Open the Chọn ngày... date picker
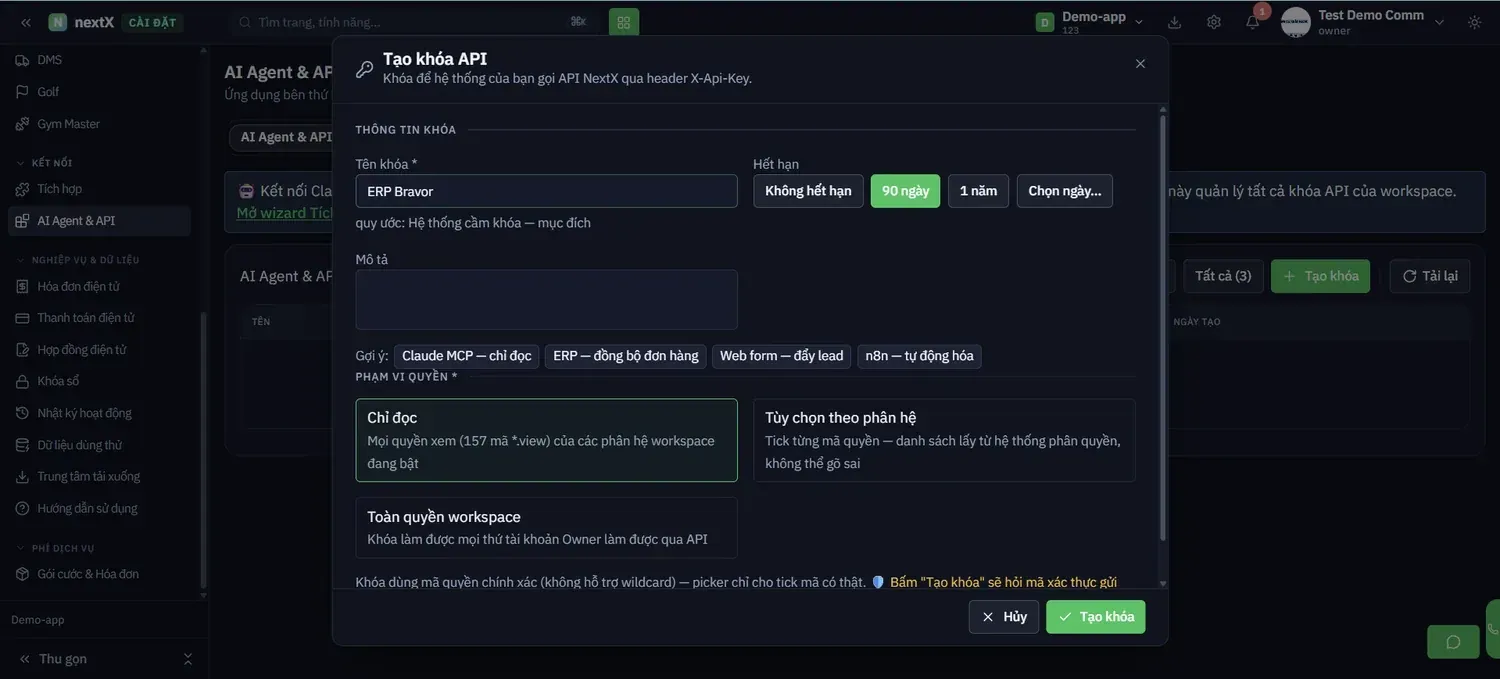The width and height of the screenshot is (1500, 679). click(1065, 191)
